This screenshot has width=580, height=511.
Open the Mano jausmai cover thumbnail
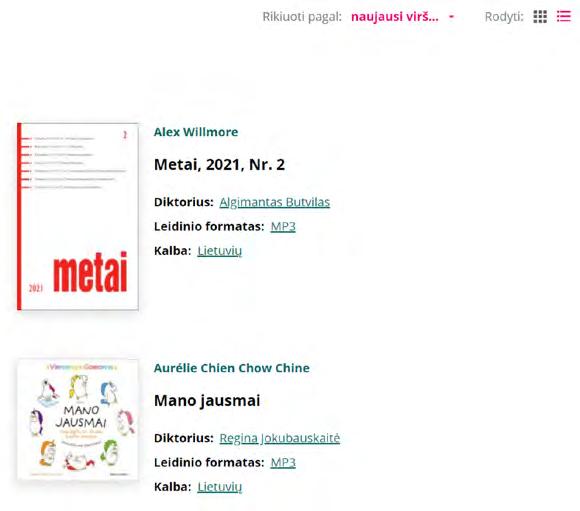click(x=78, y=419)
